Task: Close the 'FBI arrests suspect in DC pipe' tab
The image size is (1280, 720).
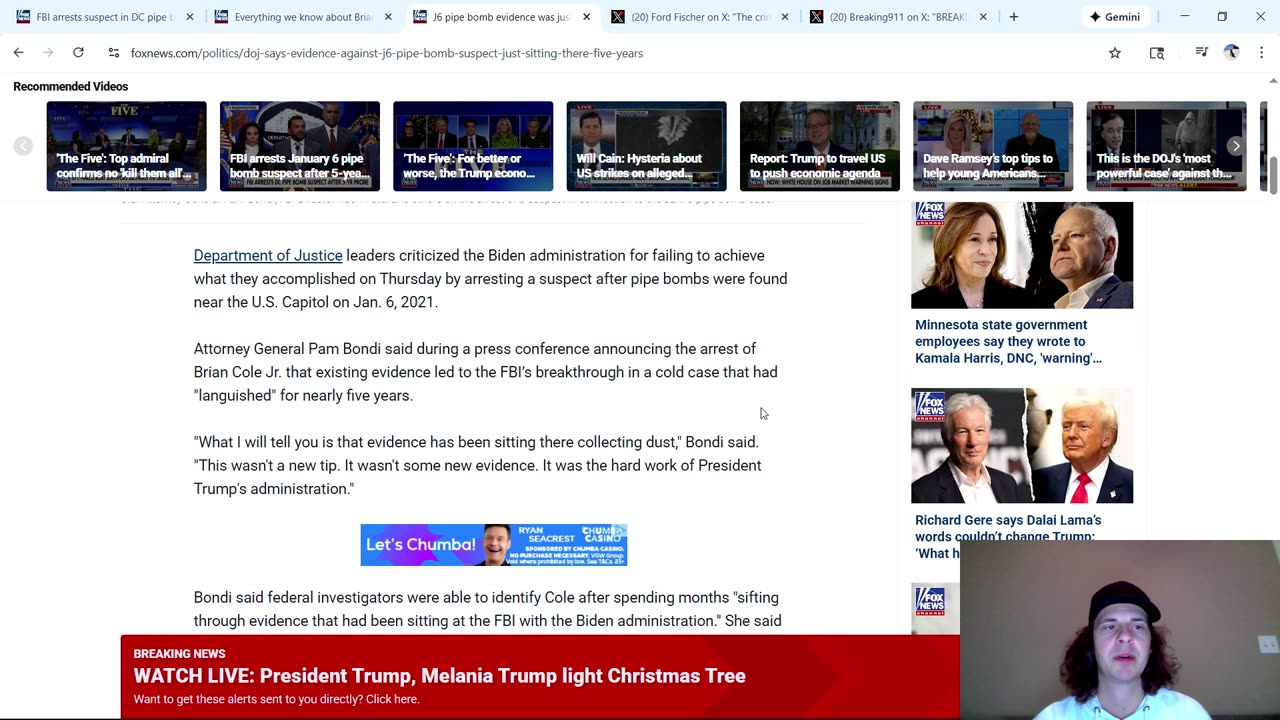Action: [190, 17]
